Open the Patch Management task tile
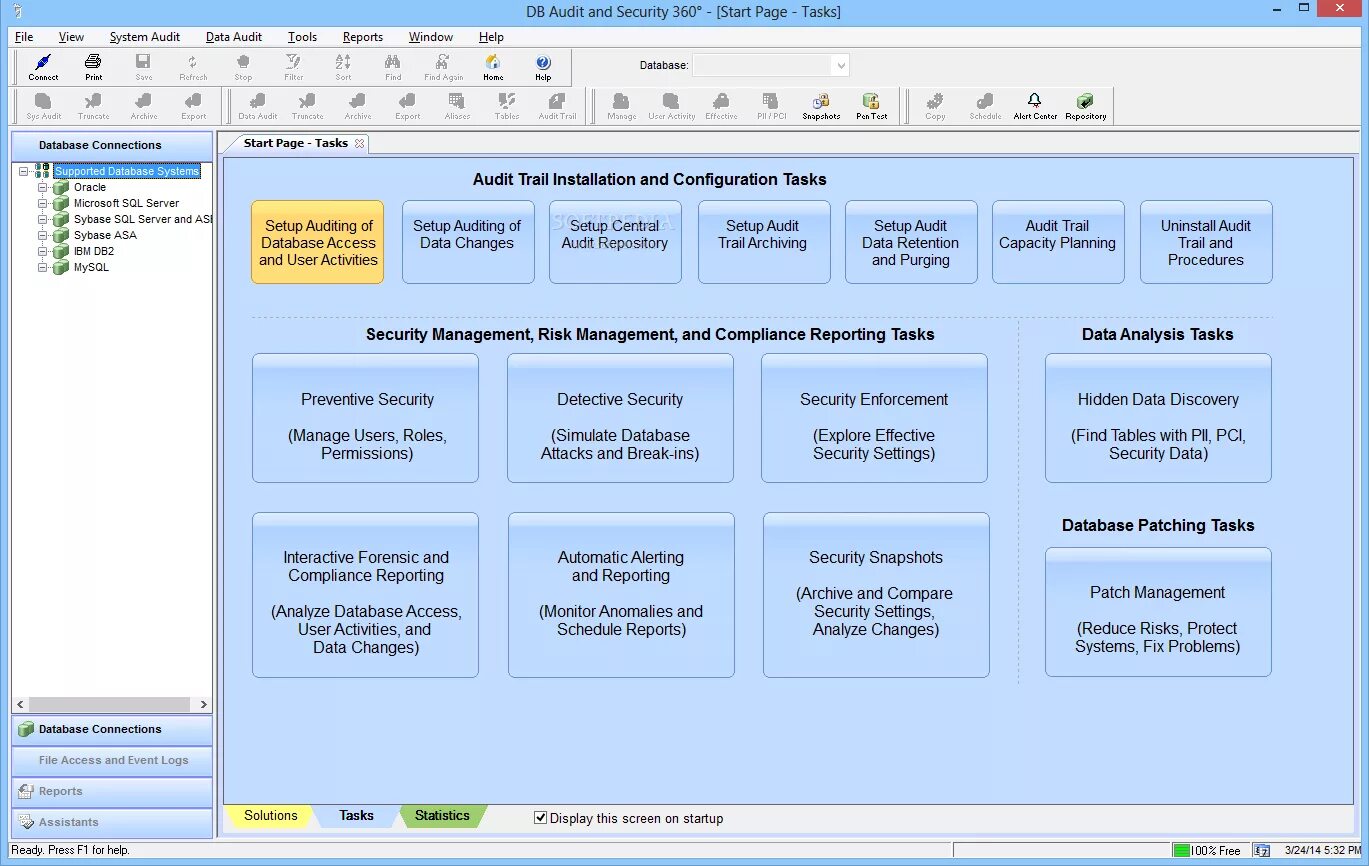1369x866 pixels. pyautogui.click(x=1158, y=612)
